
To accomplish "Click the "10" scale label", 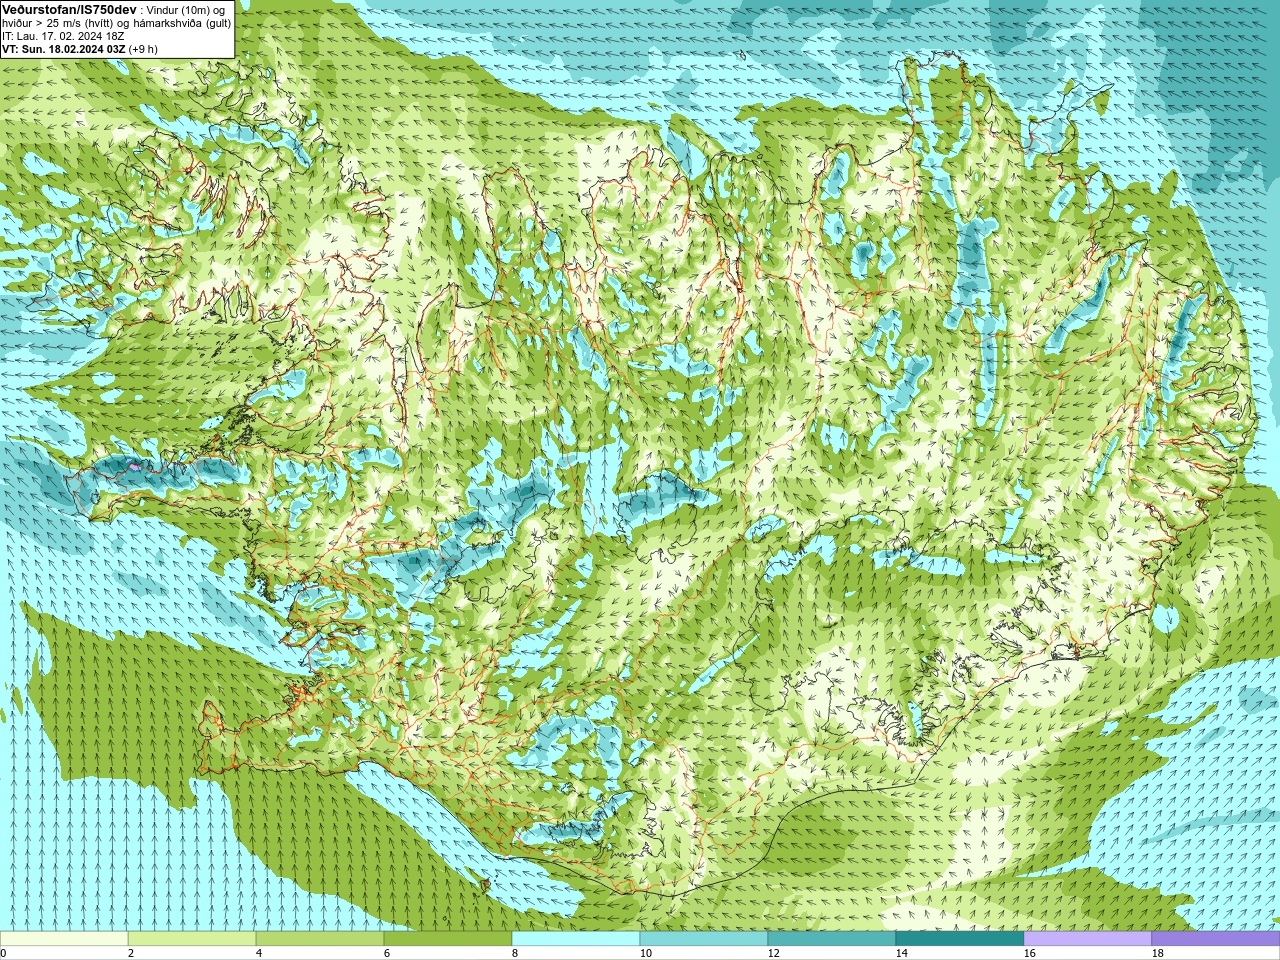I will tap(645, 953).
